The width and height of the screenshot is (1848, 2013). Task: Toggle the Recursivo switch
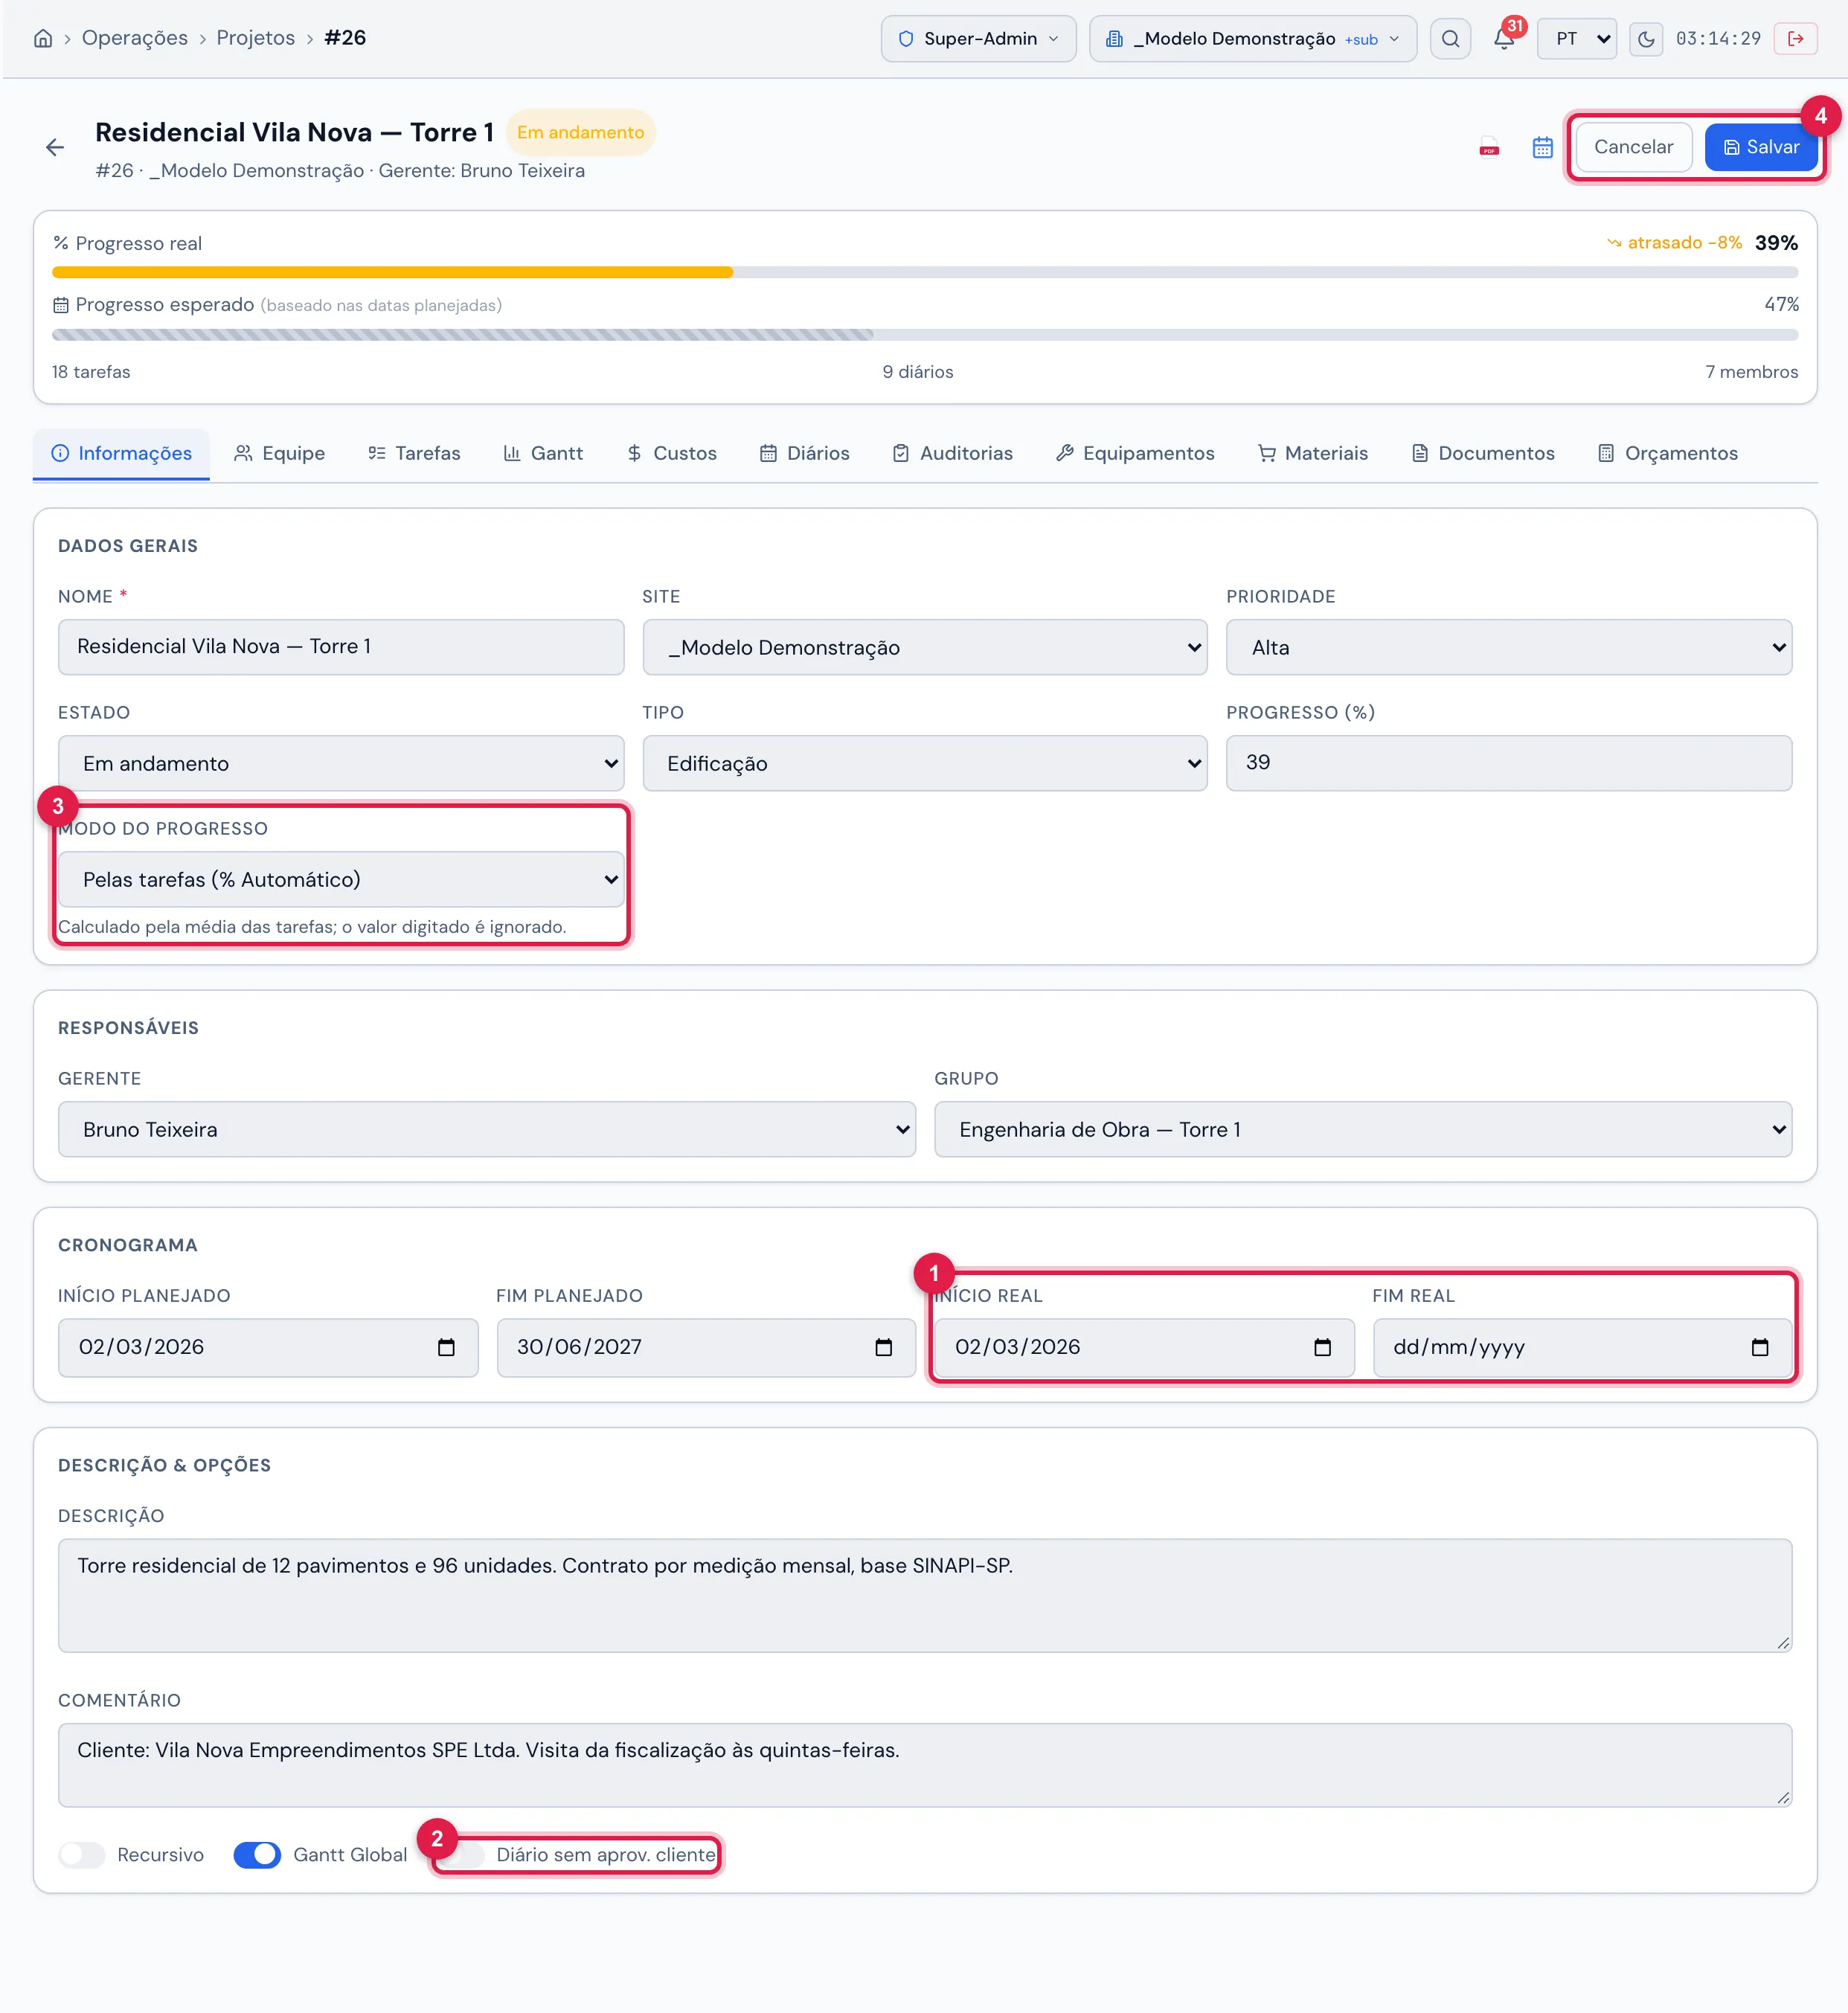pyautogui.click(x=82, y=1855)
